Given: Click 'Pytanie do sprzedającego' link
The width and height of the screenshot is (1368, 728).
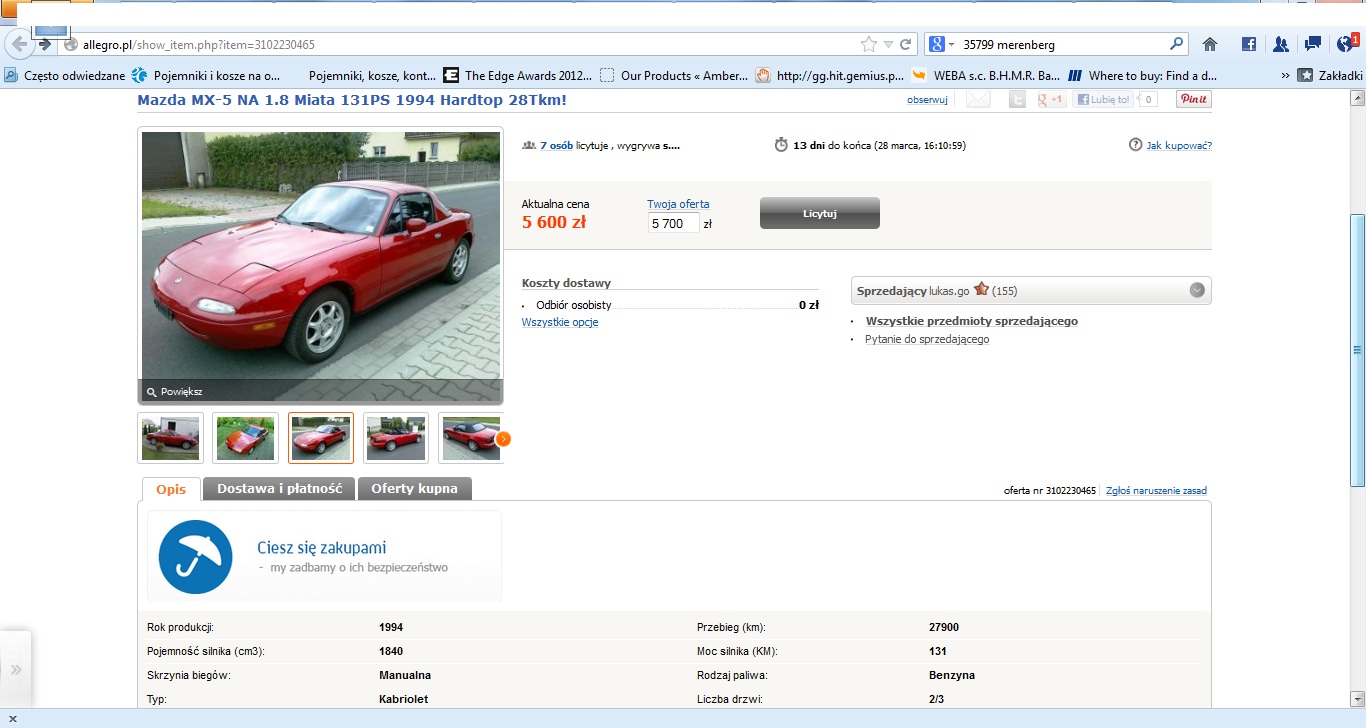Looking at the screenshot, I should coord(927,339).
